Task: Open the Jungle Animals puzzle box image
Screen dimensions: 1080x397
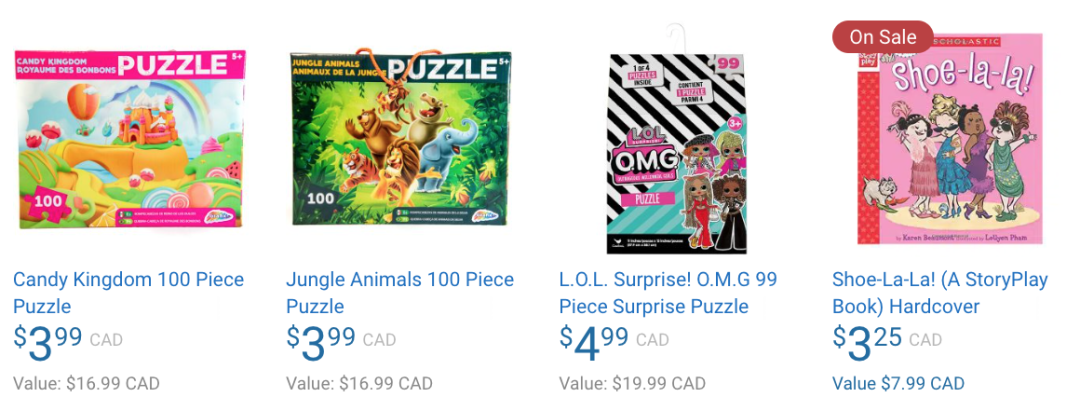Action: pyautogui.click(x=400, y=138)
